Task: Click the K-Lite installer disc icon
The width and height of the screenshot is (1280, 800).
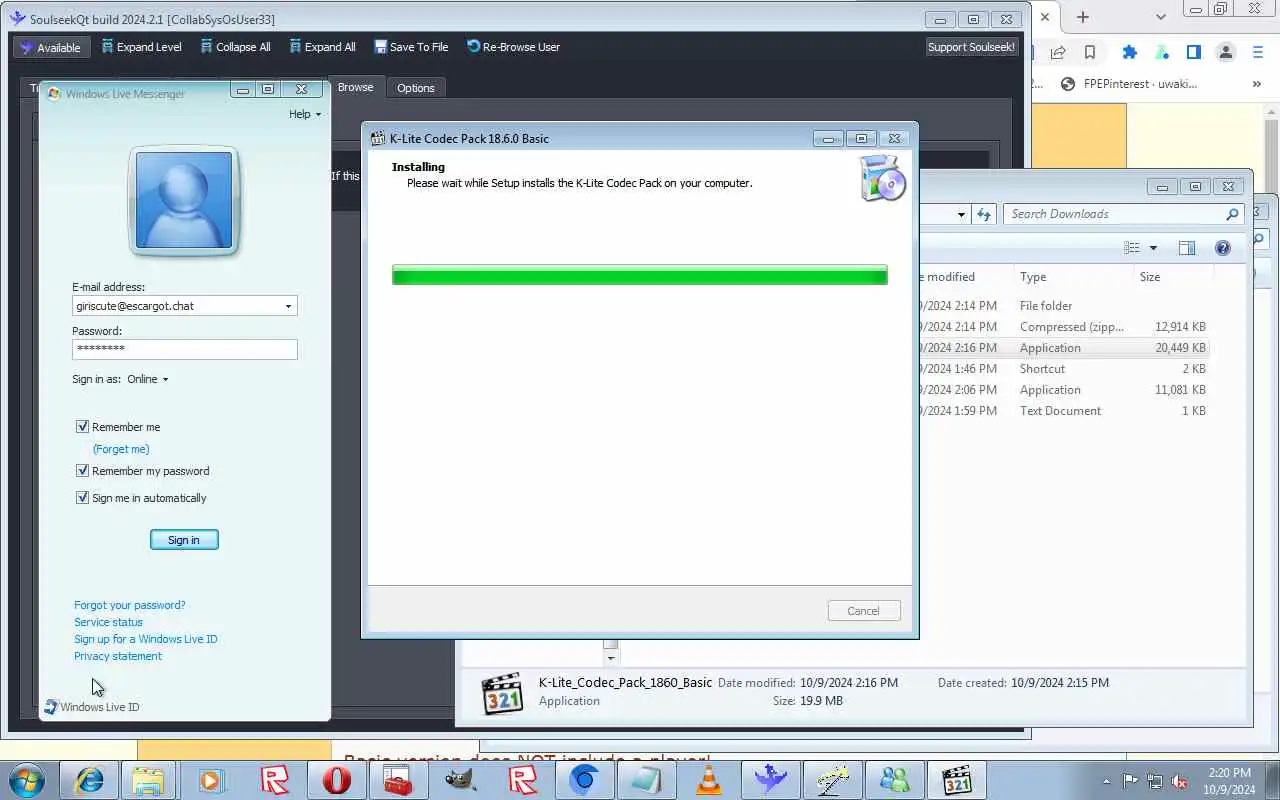Action: [x=883, y=178]
